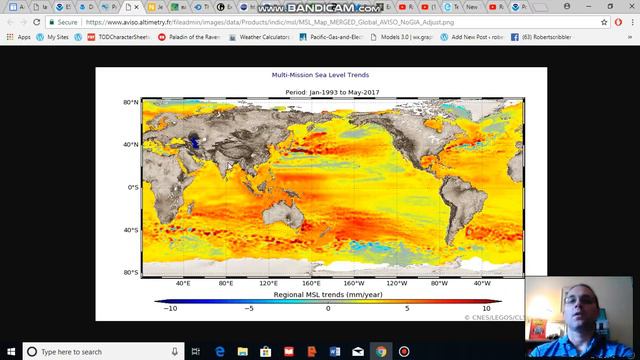Open a new tab with the new-tab button
The height and width of the screenshot is (360, 640).
point(540,7)
